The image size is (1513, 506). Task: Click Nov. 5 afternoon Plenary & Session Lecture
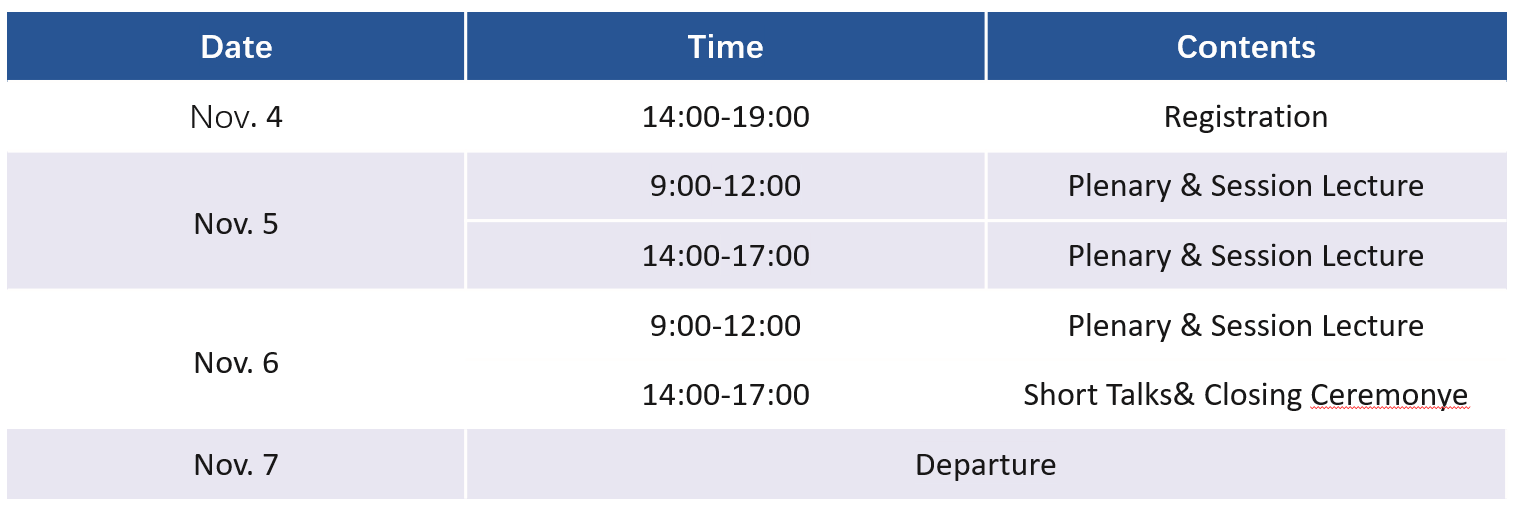pyautogui.click(x=1246, y=256)
